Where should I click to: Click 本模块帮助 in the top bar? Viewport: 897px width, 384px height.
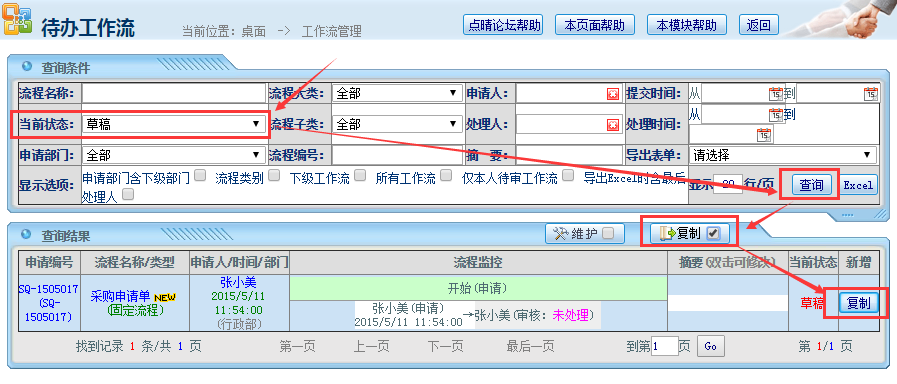(686, 25)
